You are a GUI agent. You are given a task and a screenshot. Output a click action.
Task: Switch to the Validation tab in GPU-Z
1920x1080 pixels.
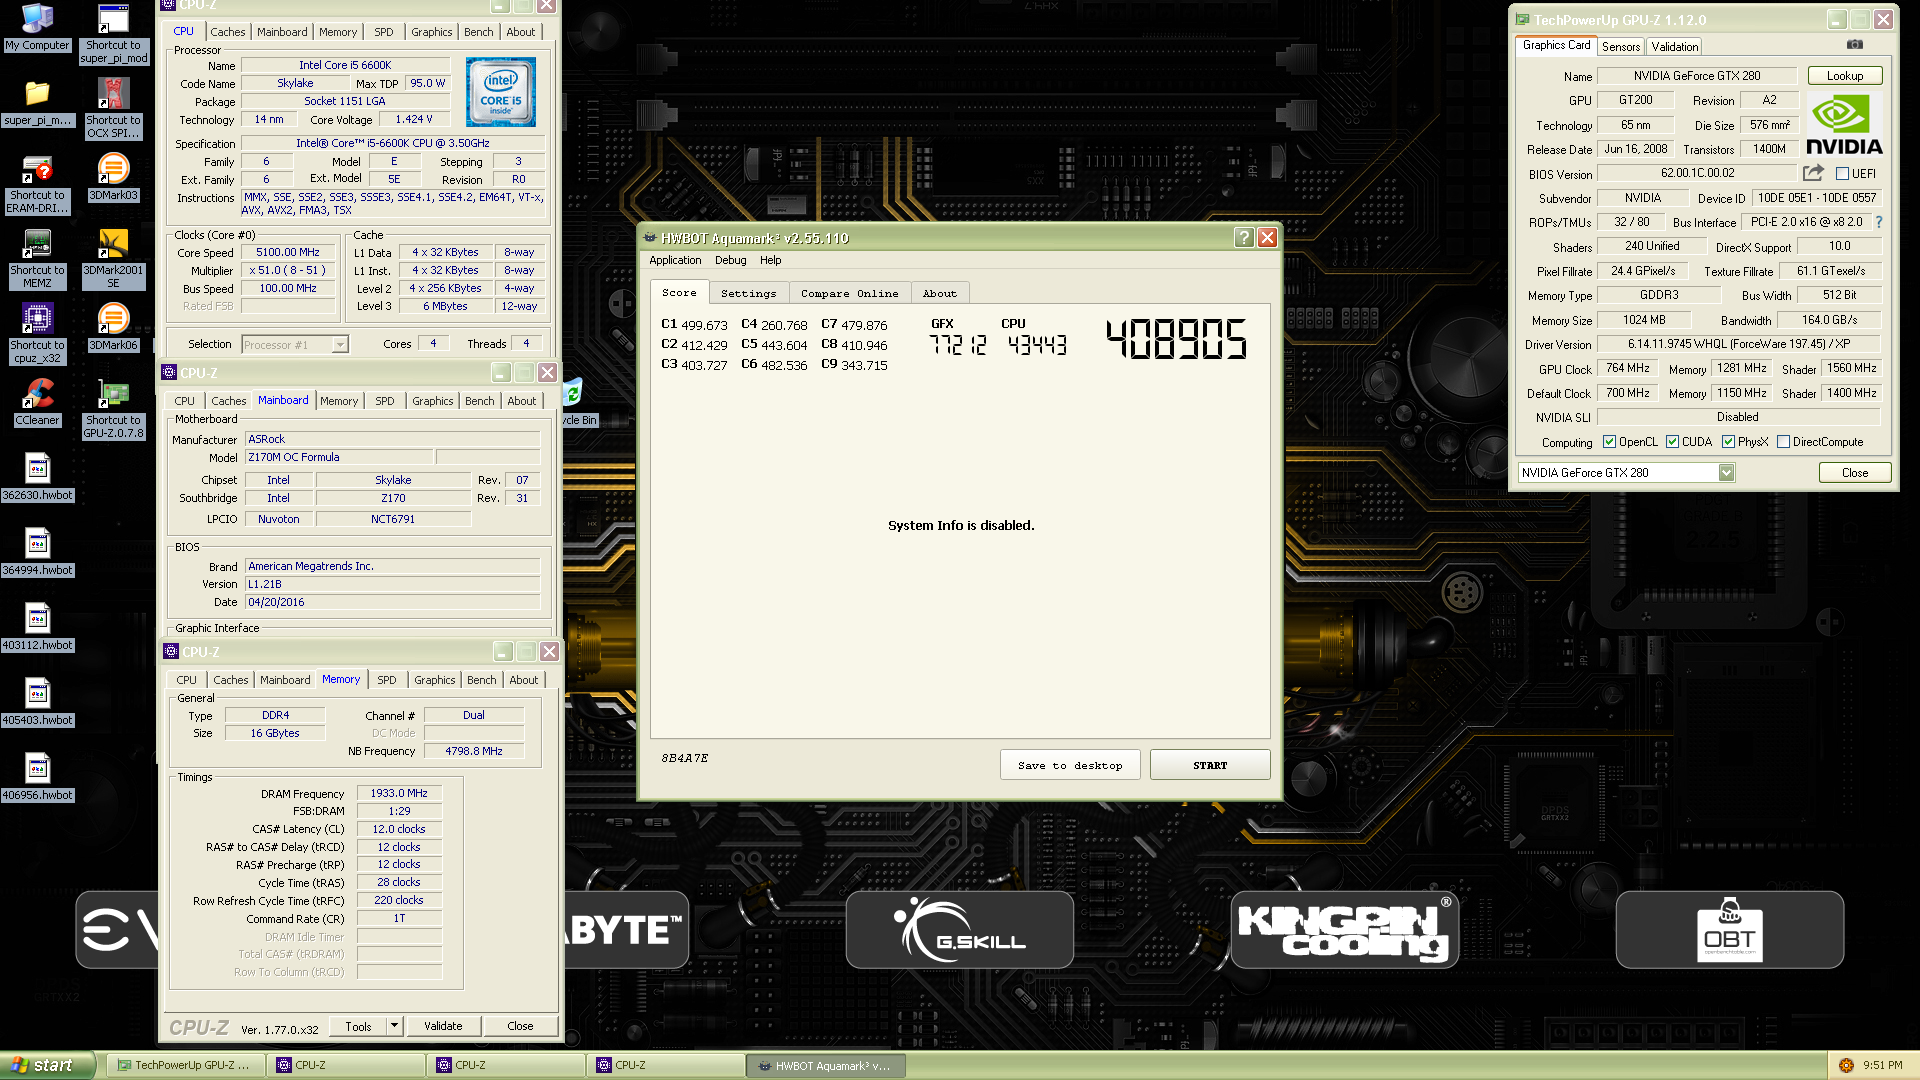(x=1674, y=47)
